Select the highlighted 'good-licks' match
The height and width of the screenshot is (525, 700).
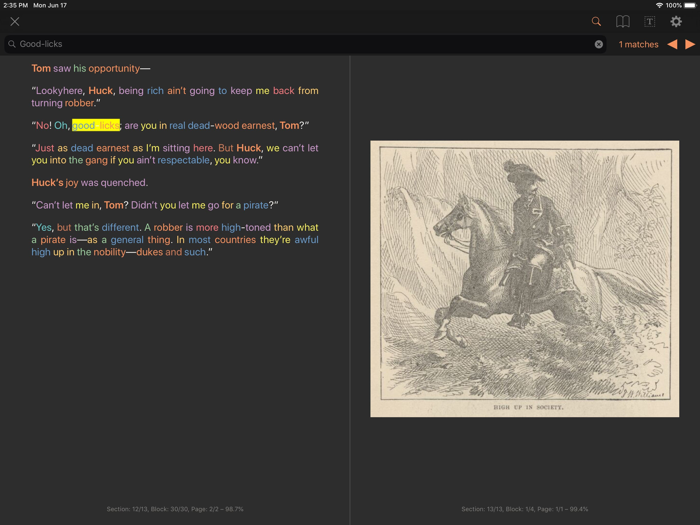click(x=96, y=125)
